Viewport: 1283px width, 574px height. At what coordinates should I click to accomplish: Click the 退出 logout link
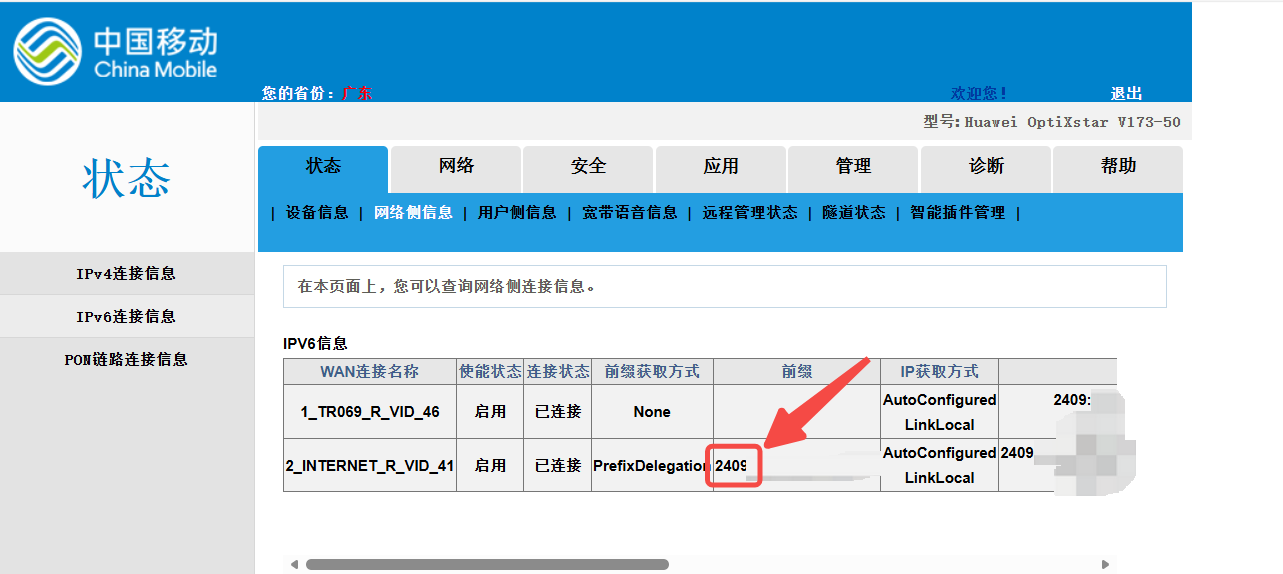click(1126, 93)
